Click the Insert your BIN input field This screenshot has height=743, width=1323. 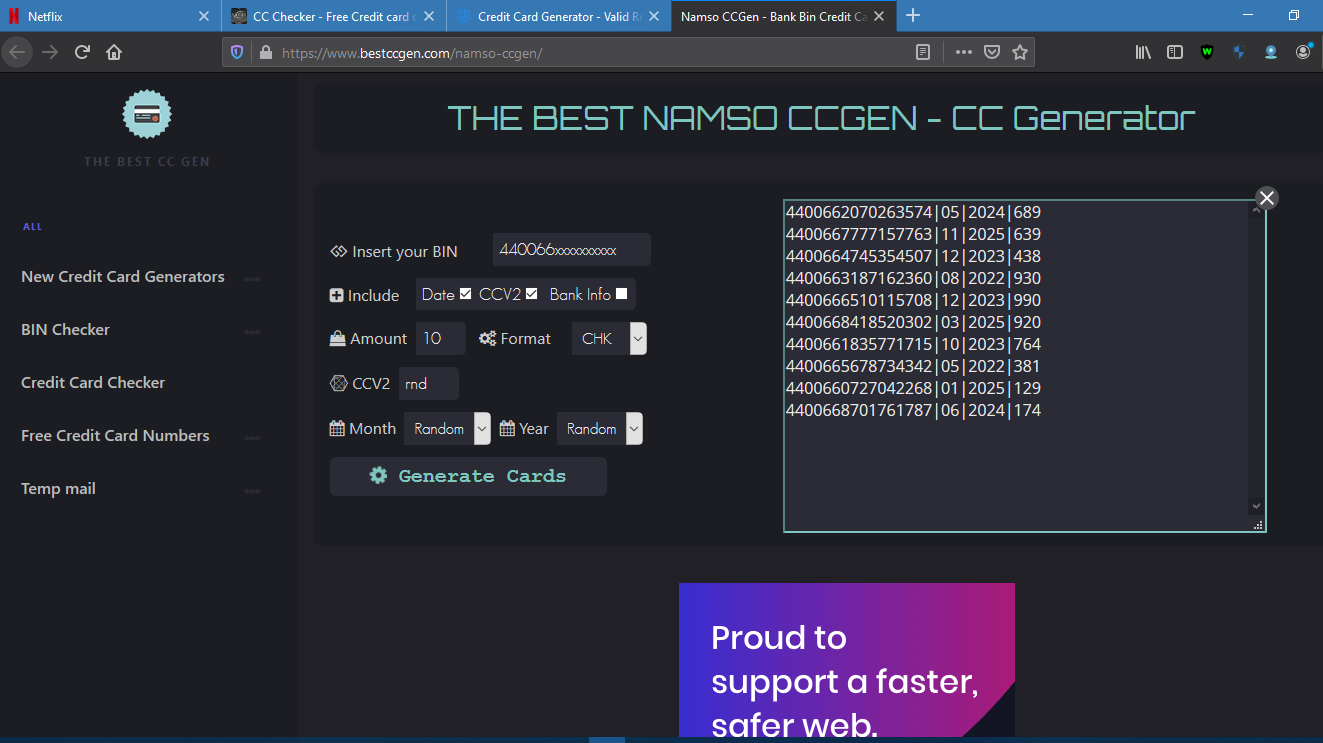coord(570,249)
